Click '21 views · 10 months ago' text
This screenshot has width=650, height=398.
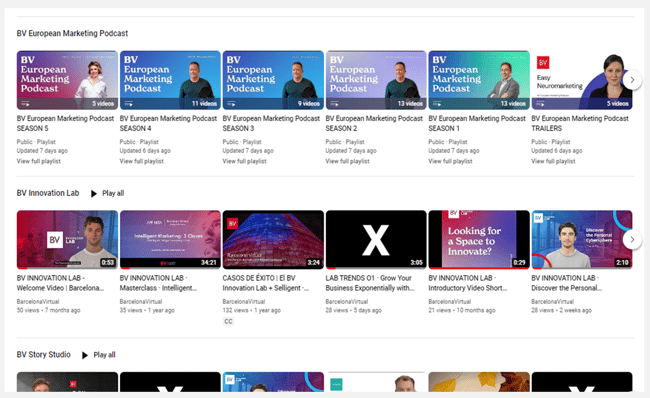pos(462,311)
